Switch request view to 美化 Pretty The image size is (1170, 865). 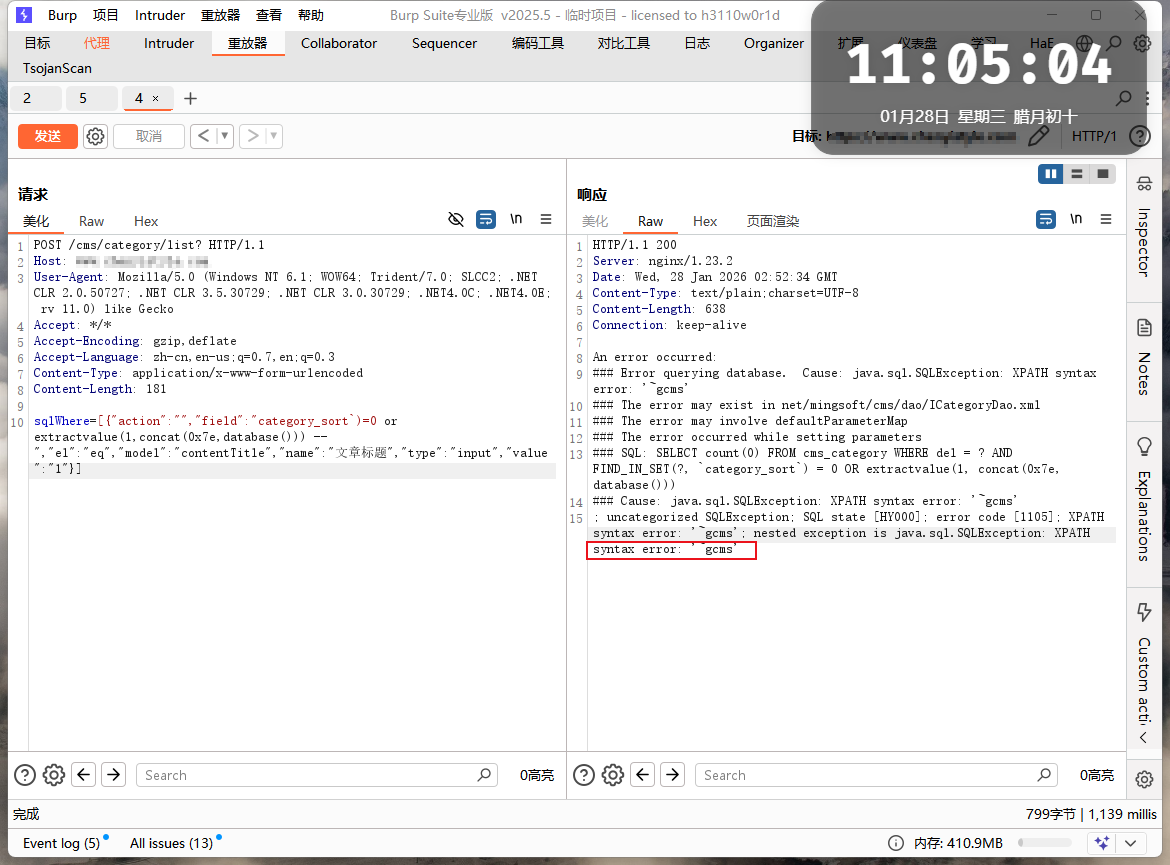click(x=36, y=222)
